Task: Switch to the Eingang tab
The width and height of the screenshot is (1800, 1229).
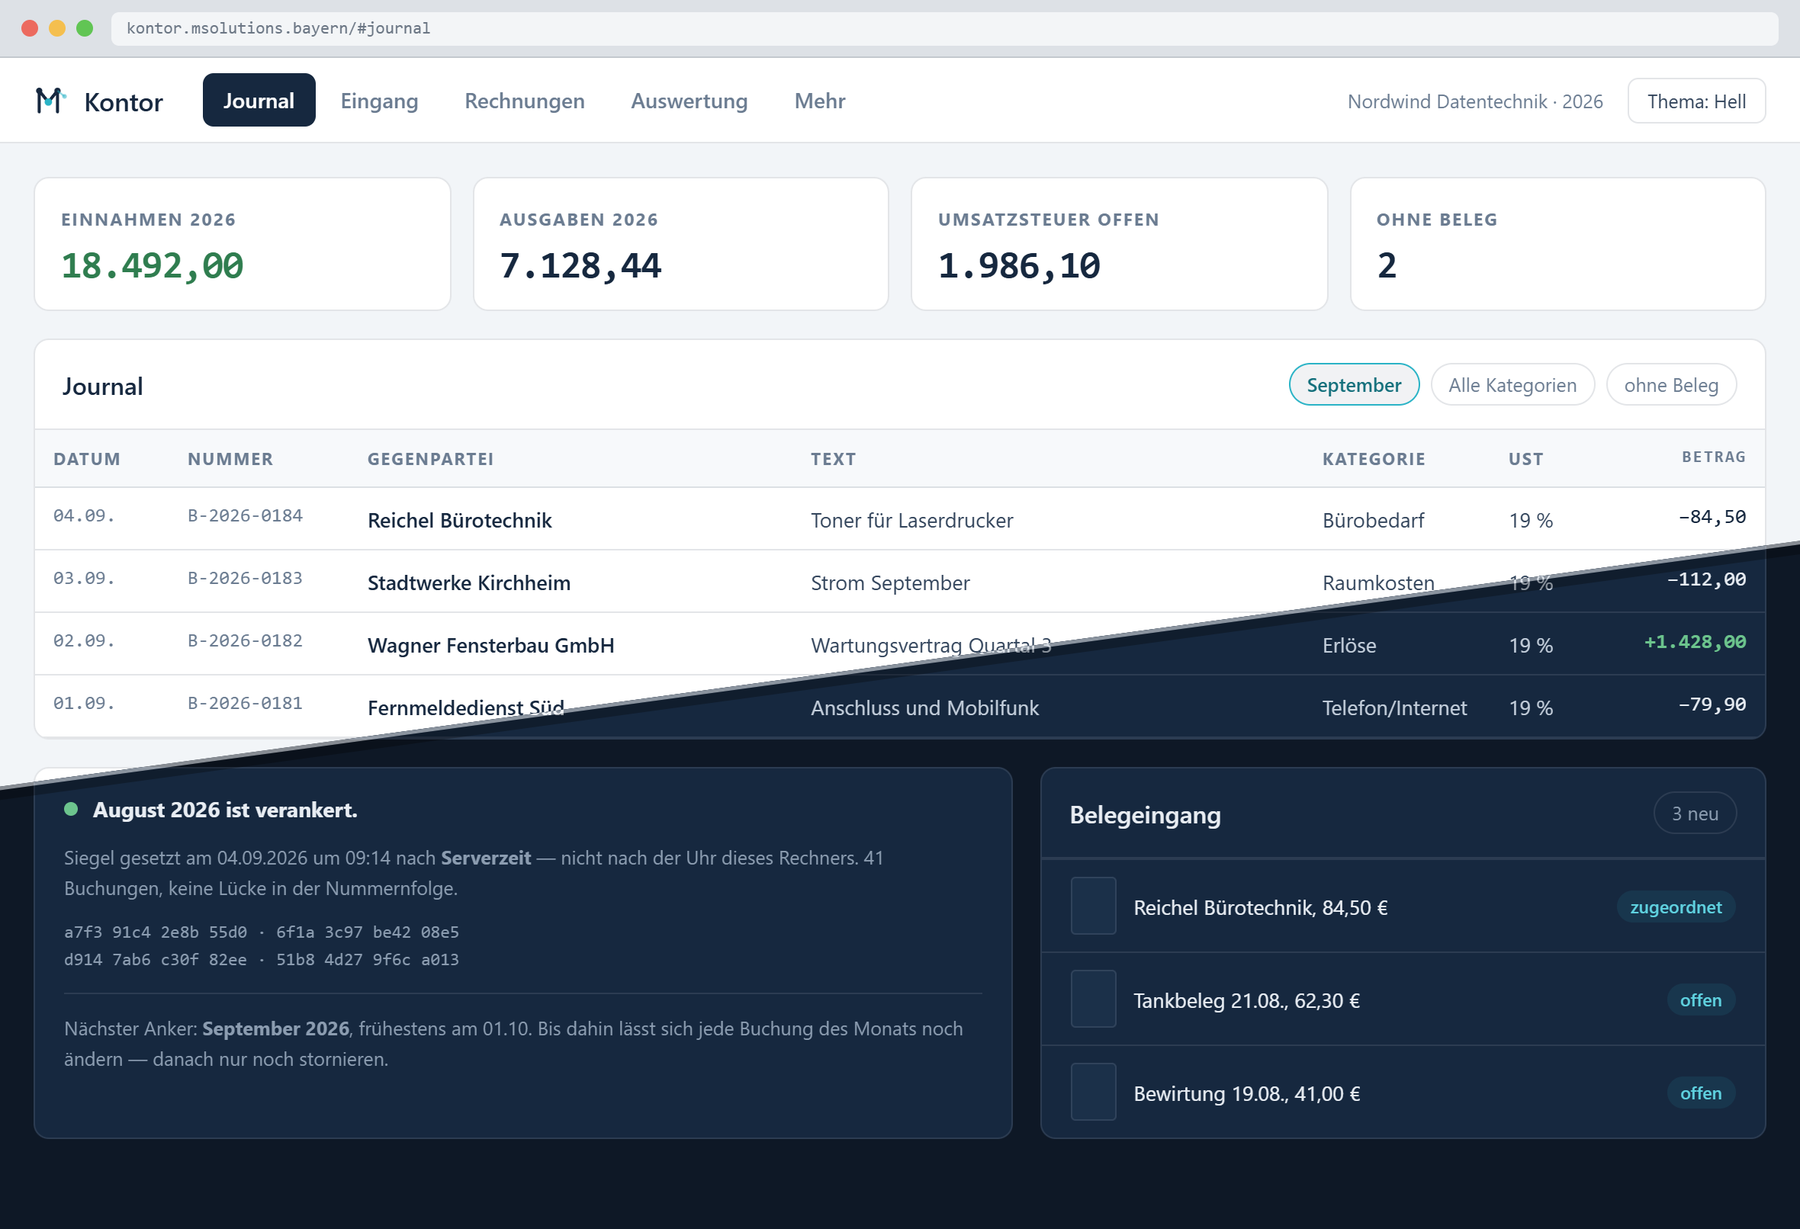Action: [379, 101]
